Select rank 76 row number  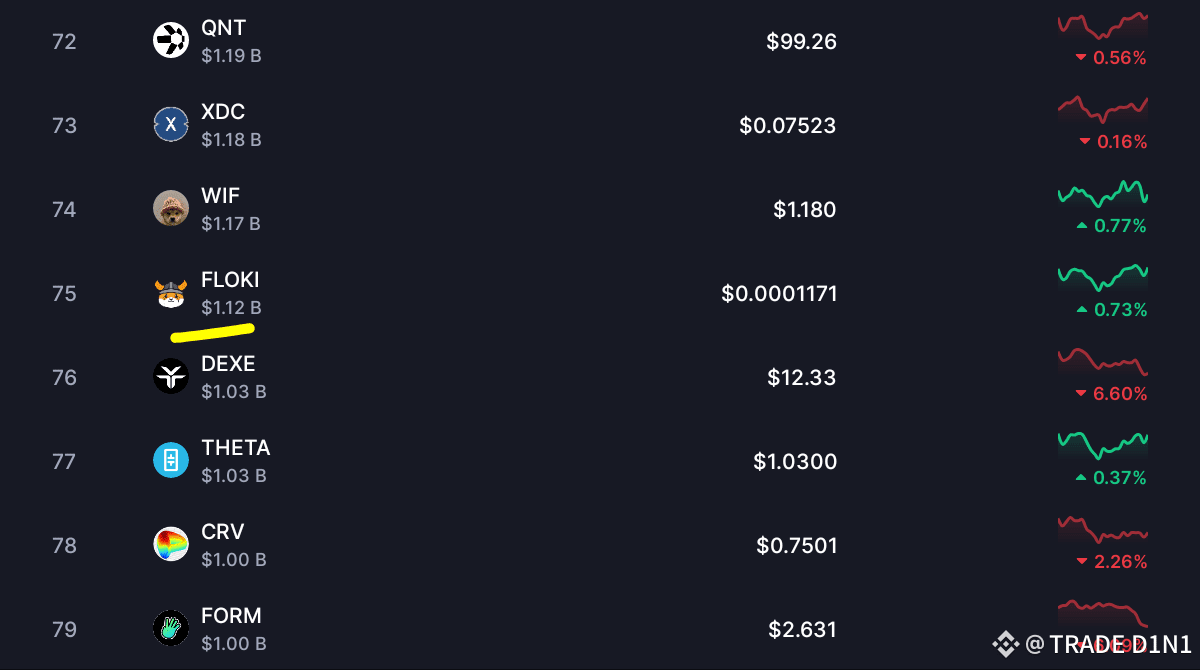(64, 377)
